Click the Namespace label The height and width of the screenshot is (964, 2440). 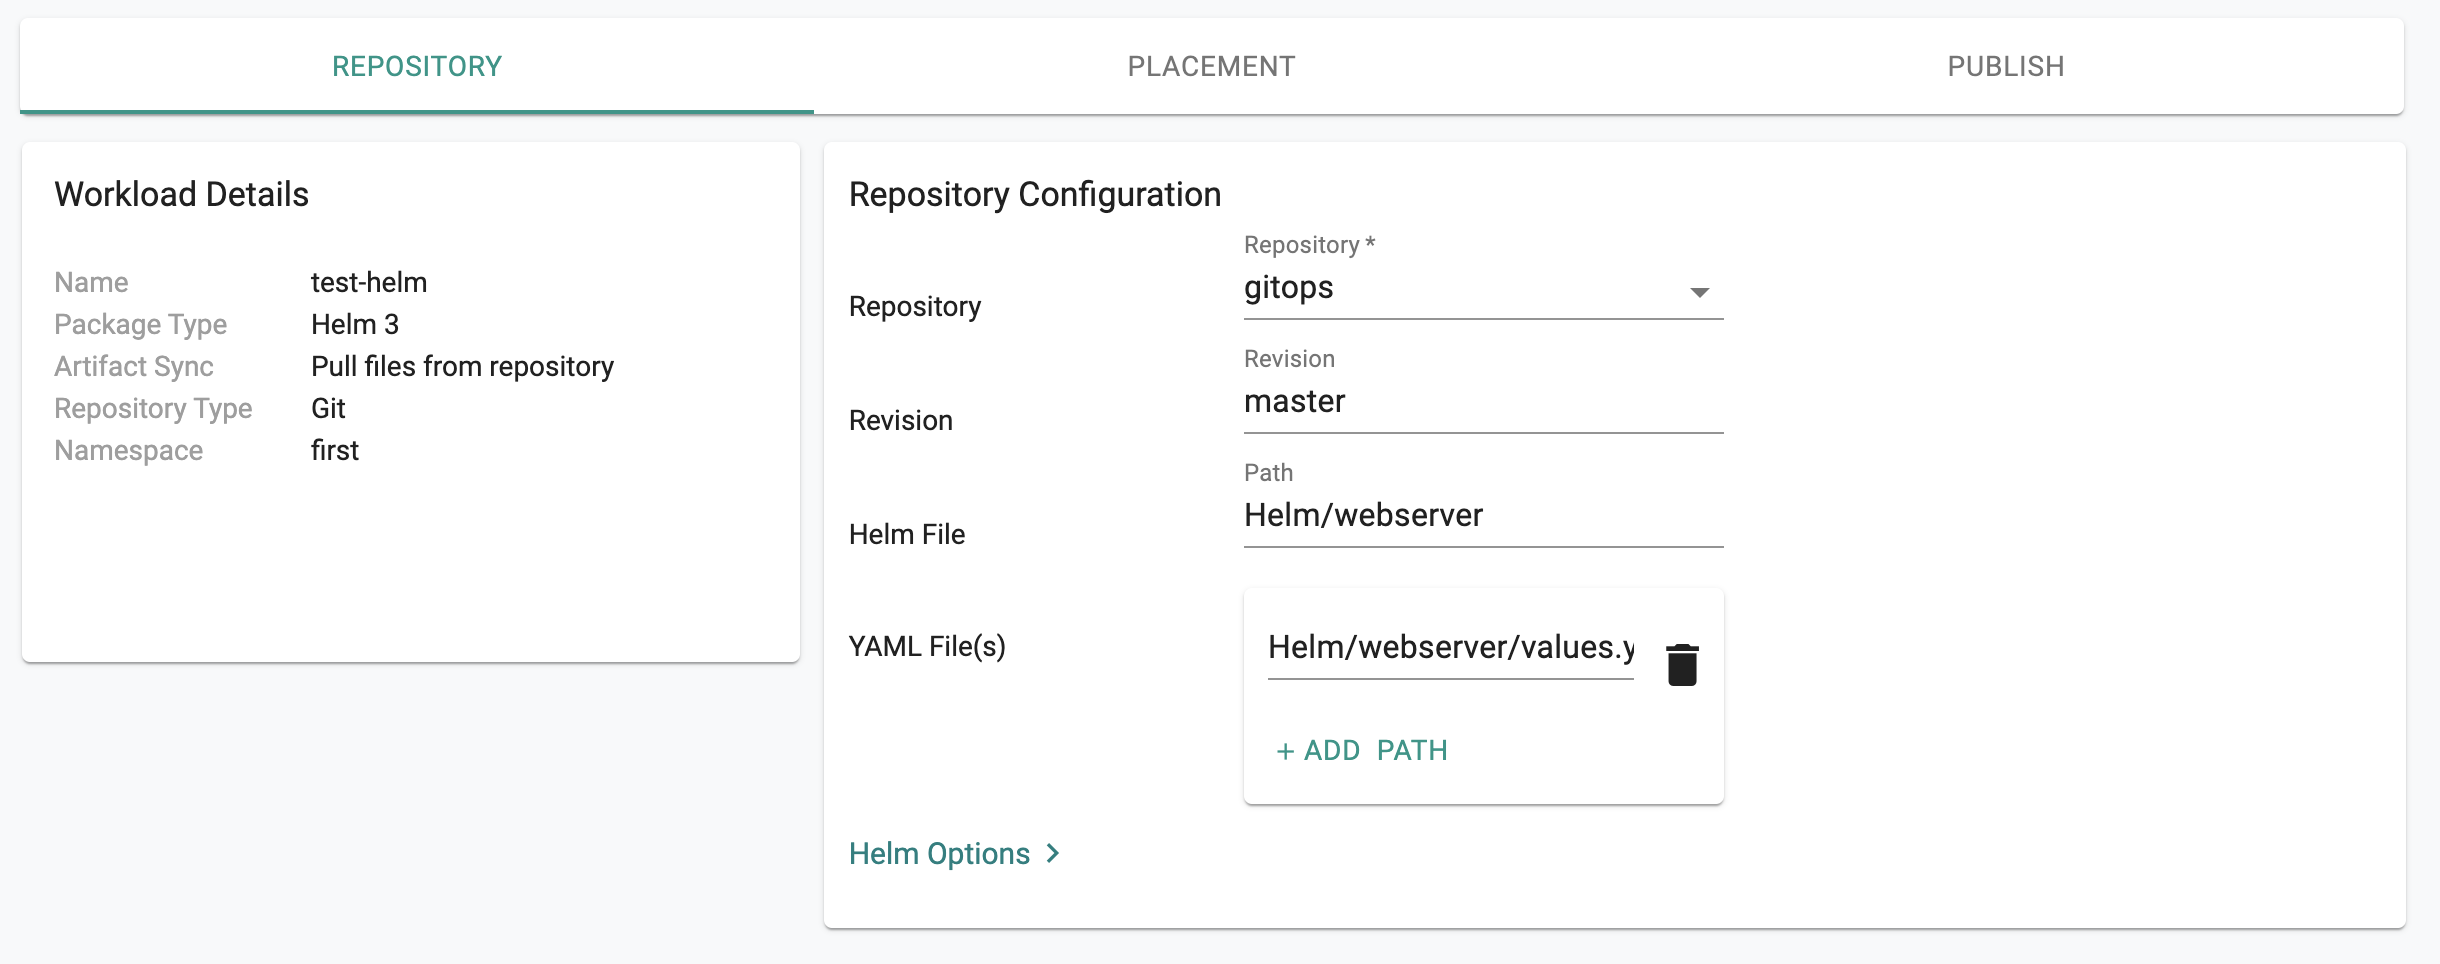129,451
